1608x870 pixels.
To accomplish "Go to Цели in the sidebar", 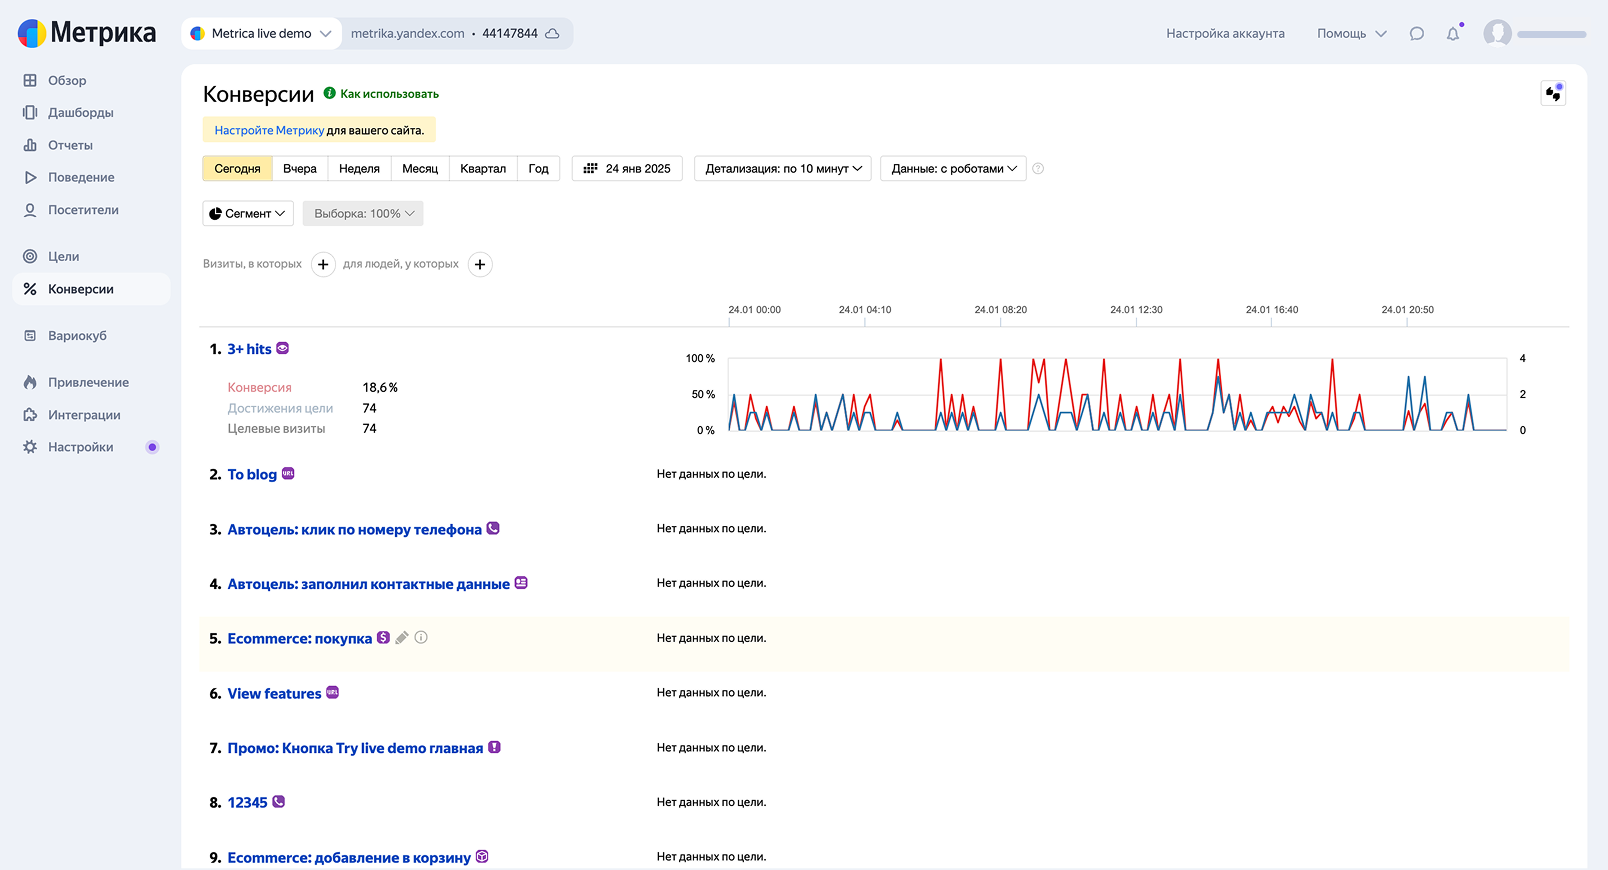I will pyautogui.click(x=63, y=257).
